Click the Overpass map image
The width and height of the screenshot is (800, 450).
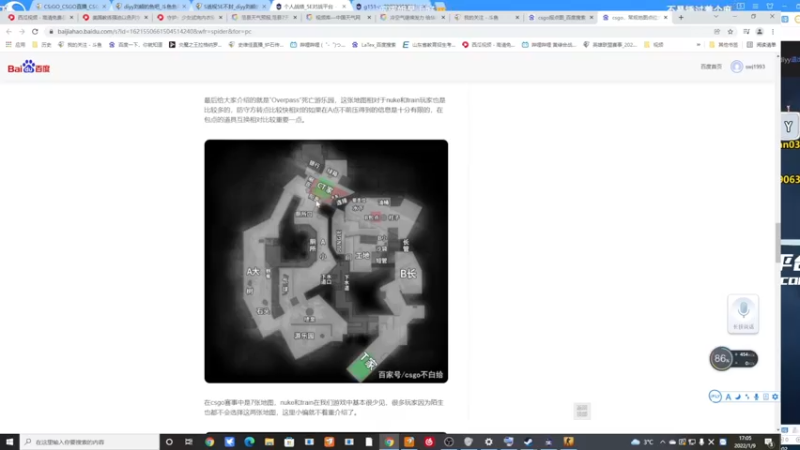pyautogui.click(x=326, y=261)
